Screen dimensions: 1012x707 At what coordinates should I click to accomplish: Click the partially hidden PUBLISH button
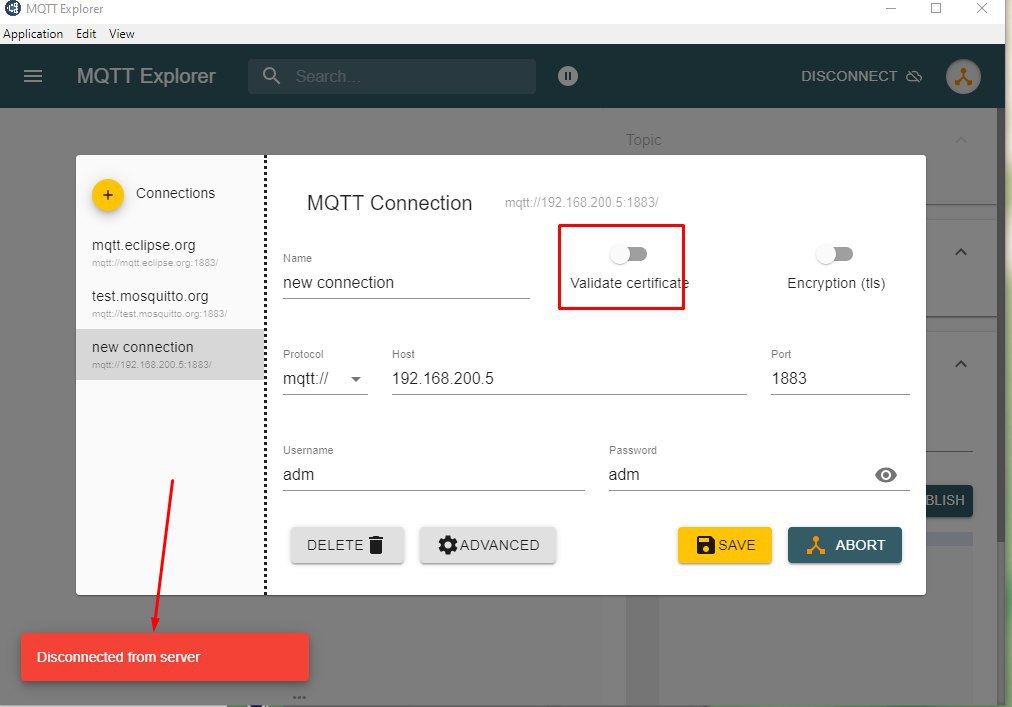[x=949, y=500]
